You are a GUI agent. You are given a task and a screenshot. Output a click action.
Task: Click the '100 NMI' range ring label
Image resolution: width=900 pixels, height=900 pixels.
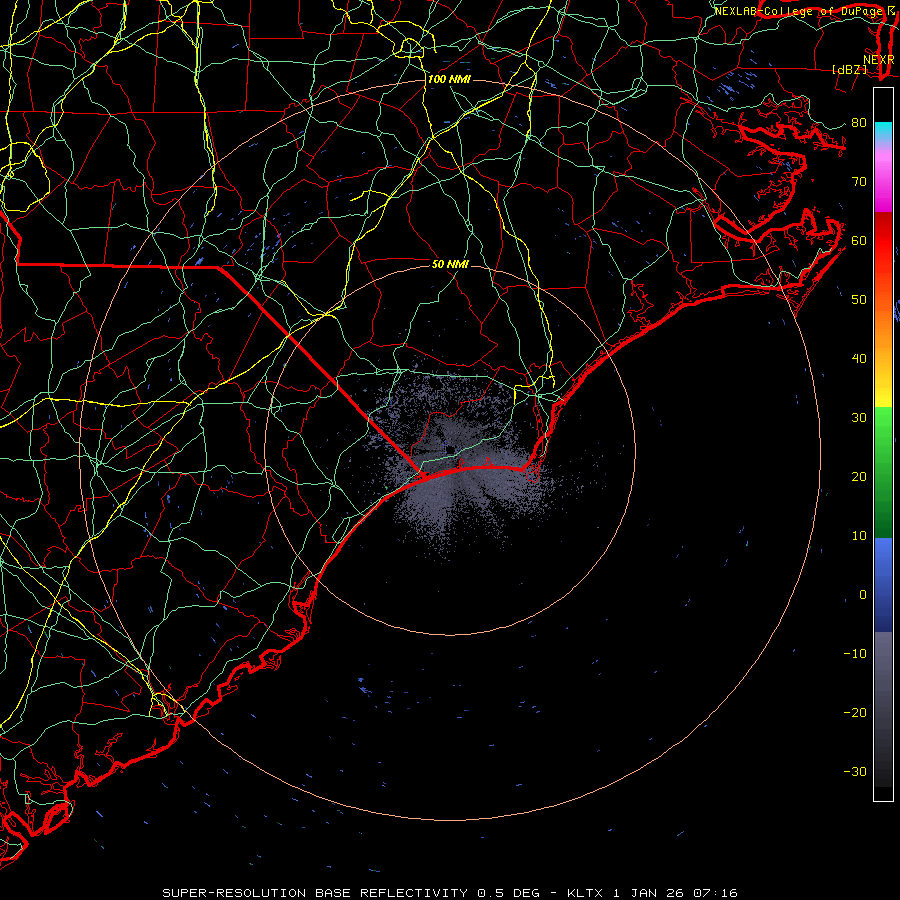click(449, 79)
